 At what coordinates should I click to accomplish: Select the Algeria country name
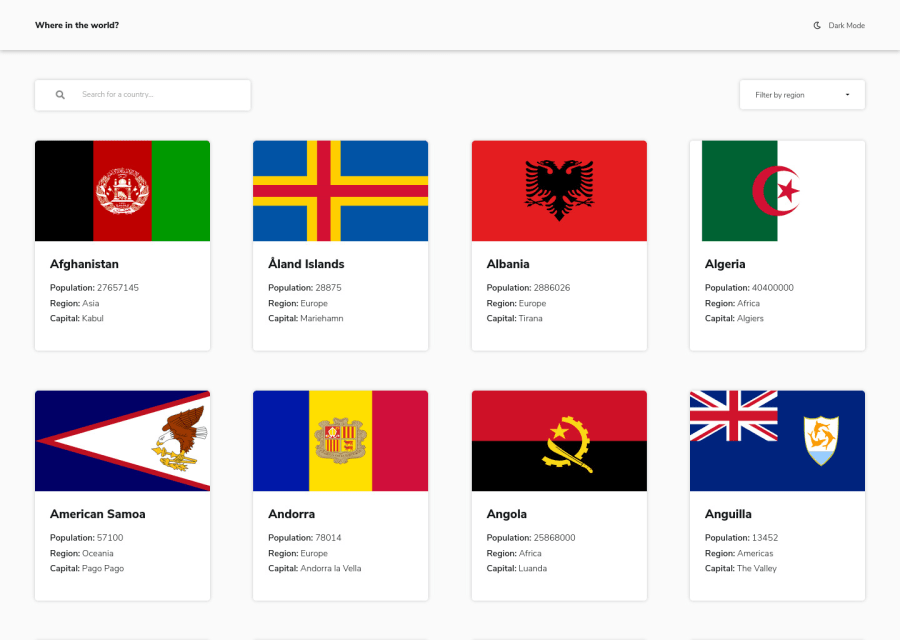(x=725, y=264)
